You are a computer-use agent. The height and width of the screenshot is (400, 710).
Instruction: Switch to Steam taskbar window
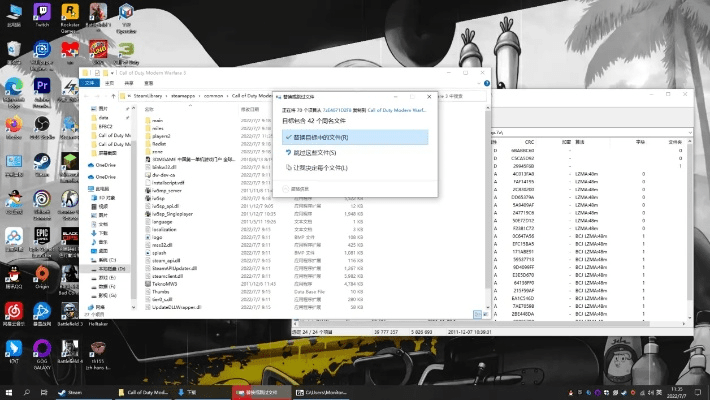tap(70, 392)
